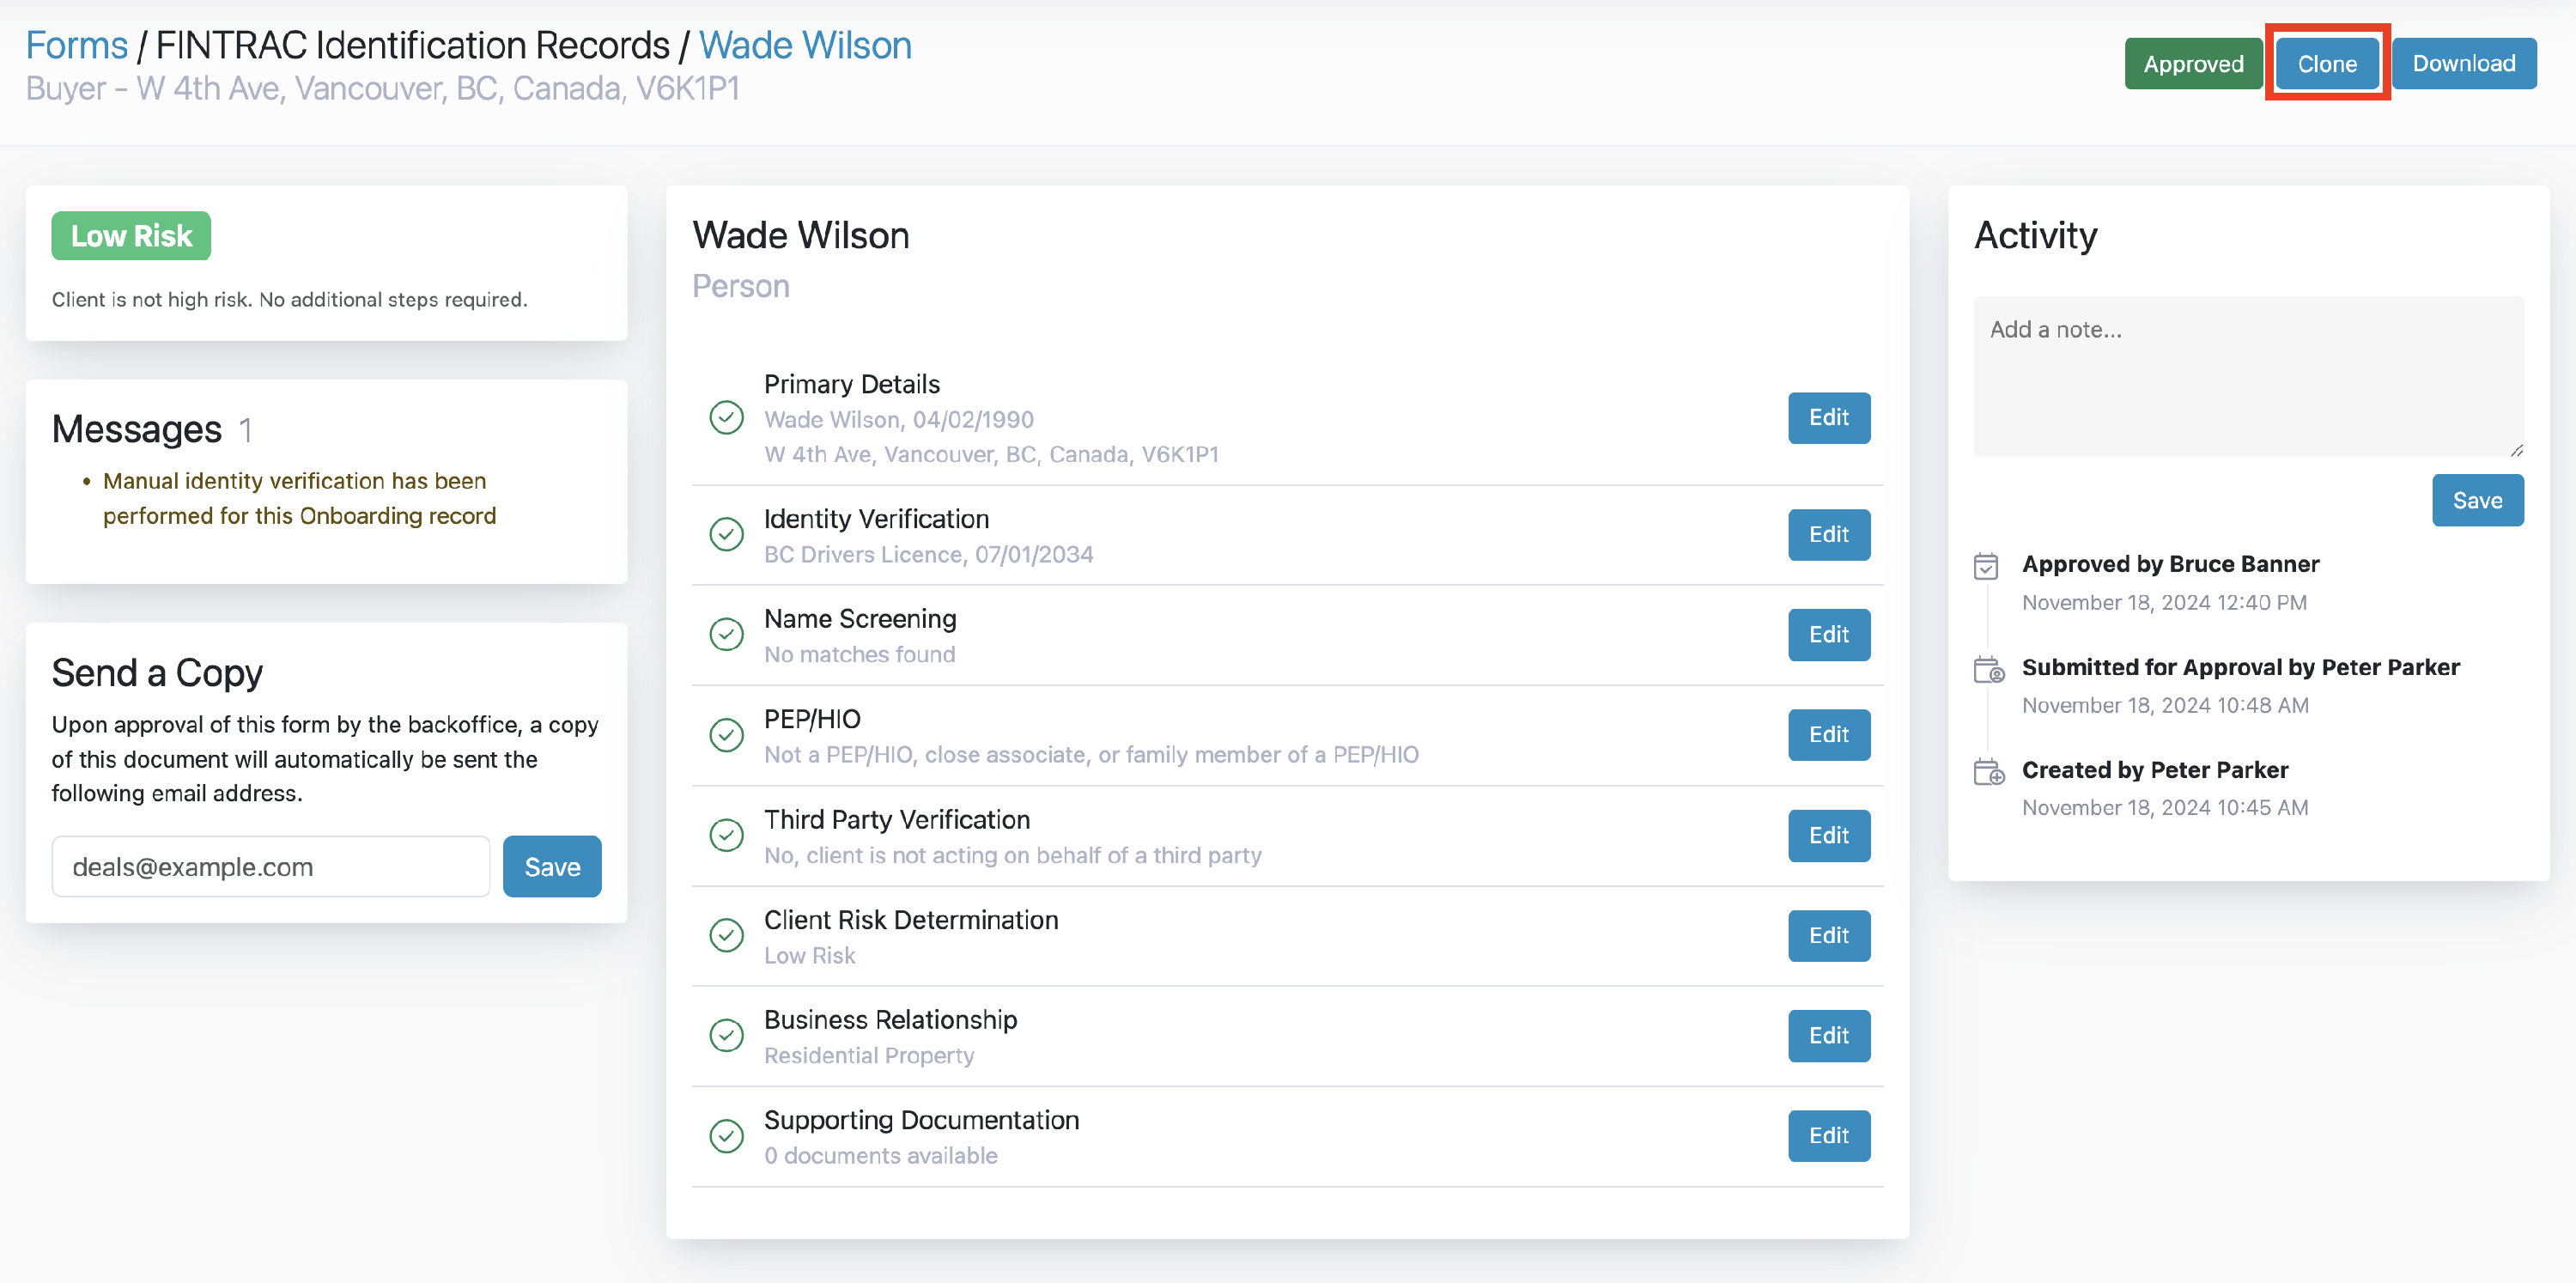Click the PEP/HIO completed check icon
The image size is (2576, 1283).
pos(726,735)
